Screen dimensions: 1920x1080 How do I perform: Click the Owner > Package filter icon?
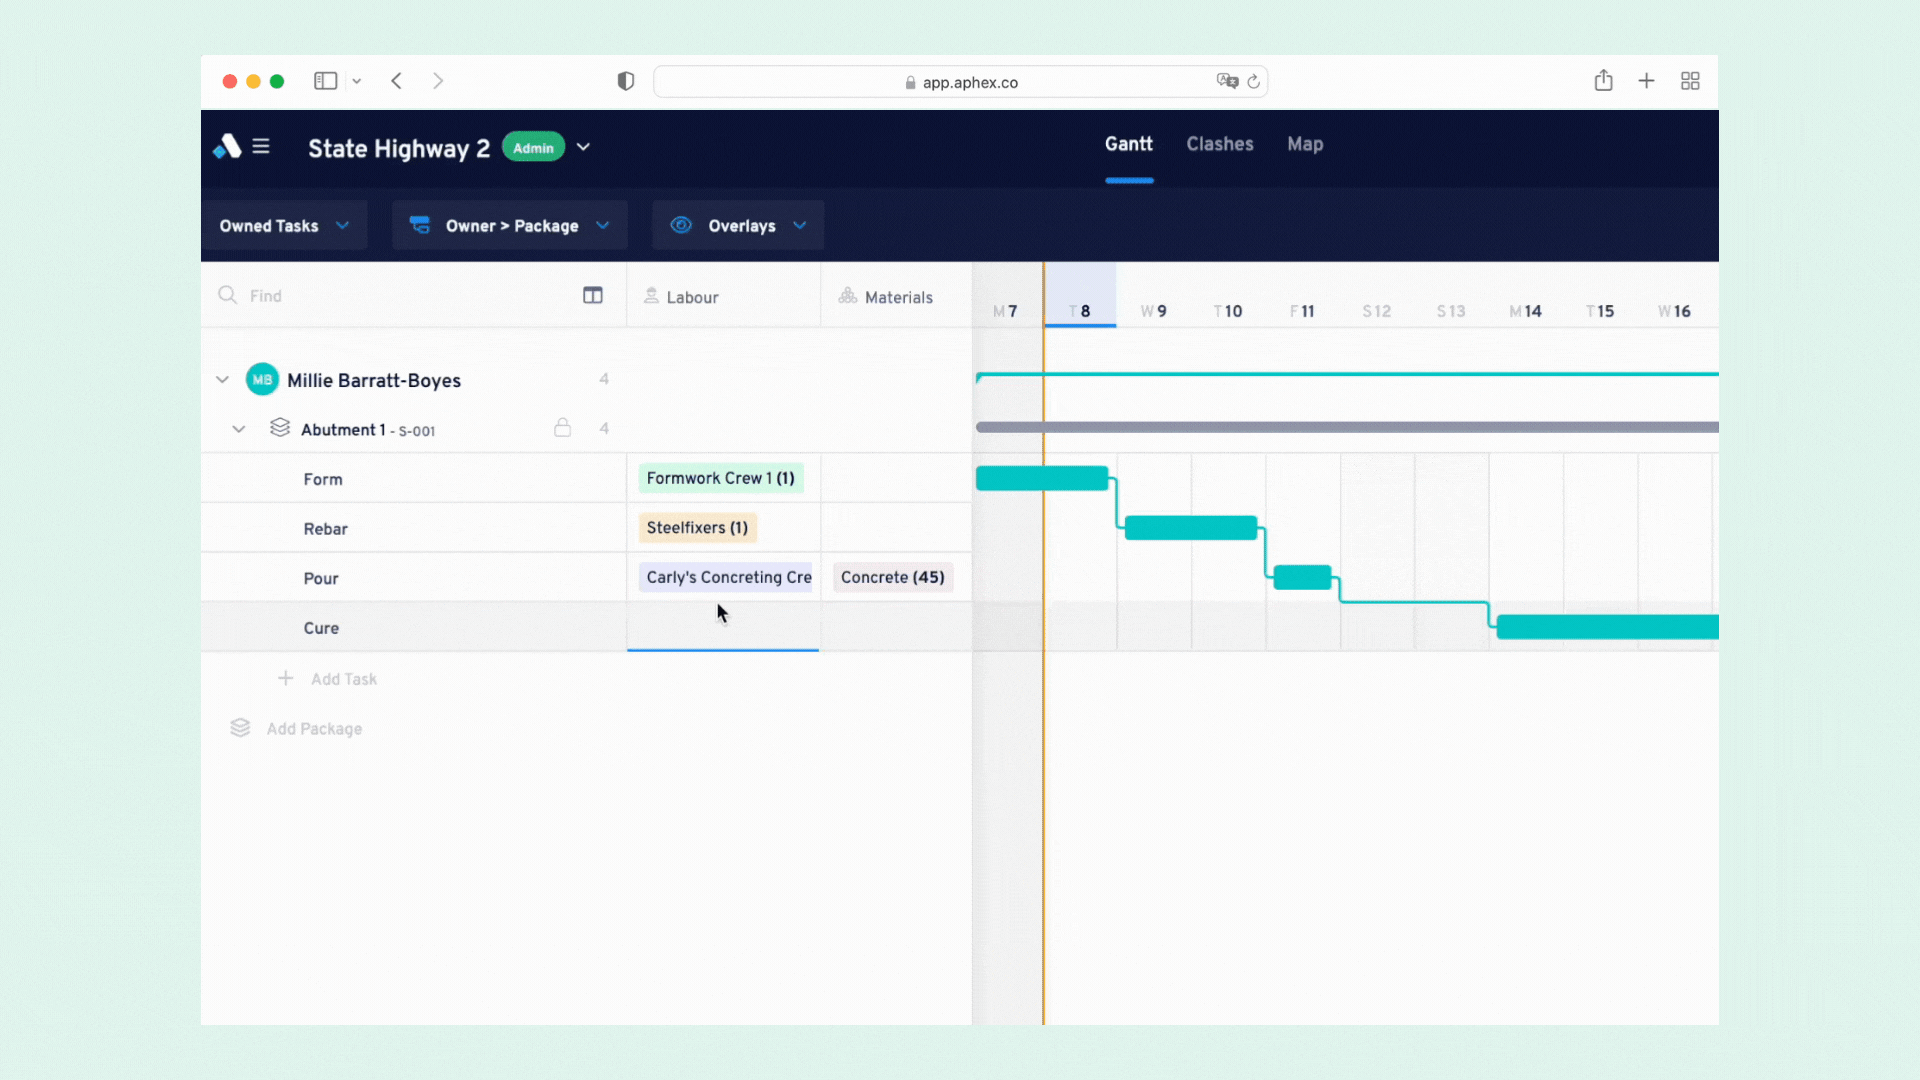tap(419, 225)
